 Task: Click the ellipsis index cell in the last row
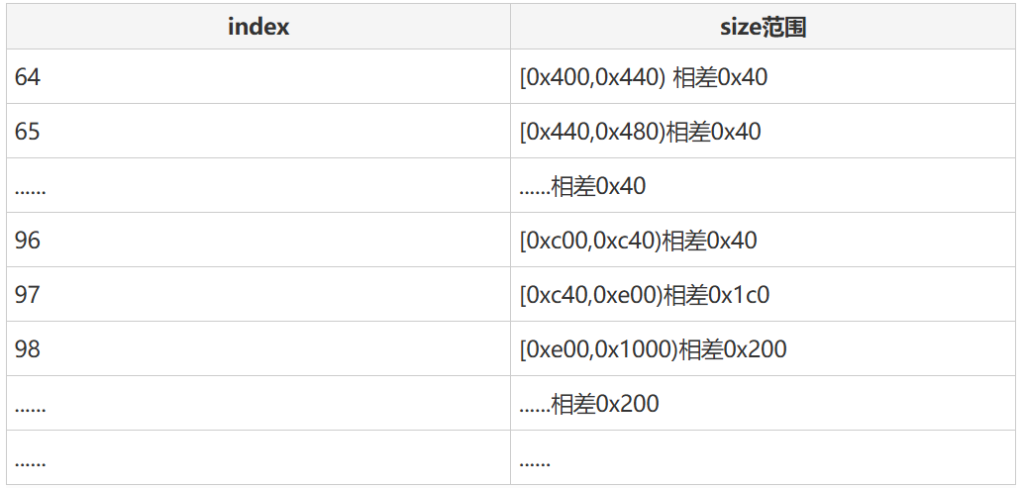click(x=31, y=460)
